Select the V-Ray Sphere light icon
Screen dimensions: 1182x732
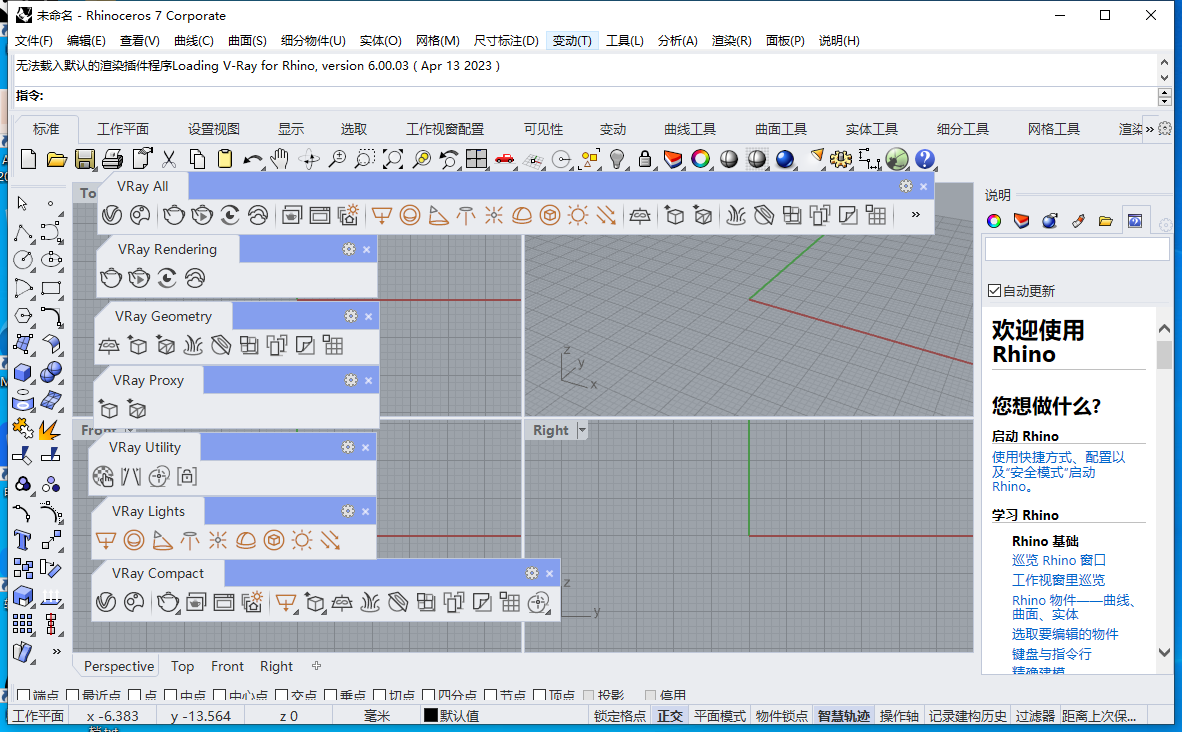pos(133,540)
